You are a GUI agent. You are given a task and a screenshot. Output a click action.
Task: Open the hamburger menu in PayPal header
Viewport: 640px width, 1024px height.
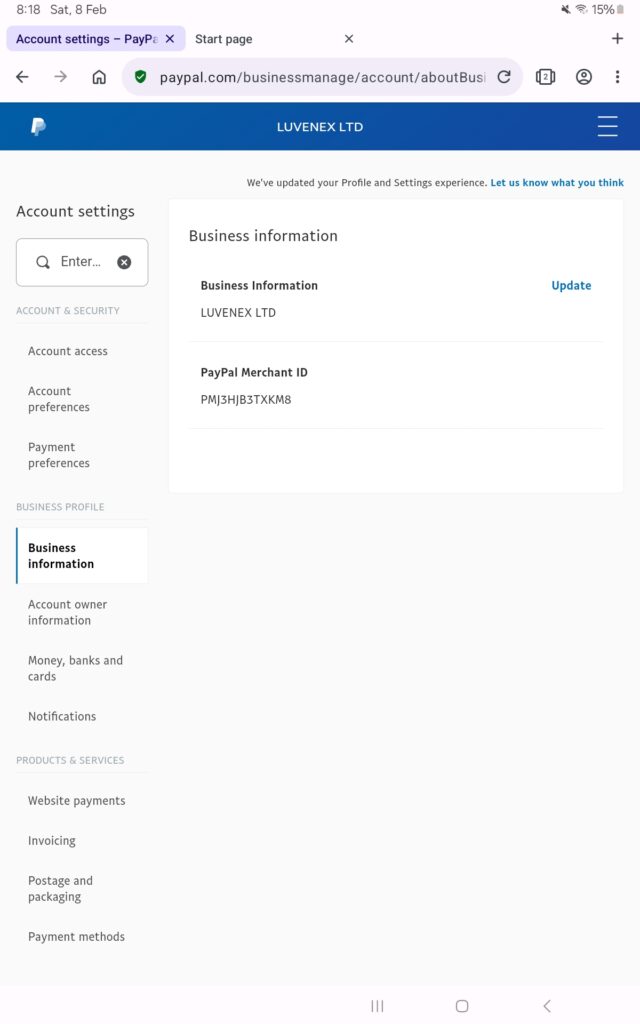click(607, 127)
